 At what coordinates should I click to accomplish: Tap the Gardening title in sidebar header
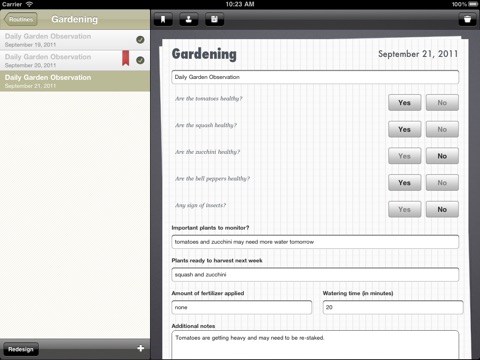(x=75, y=19)
